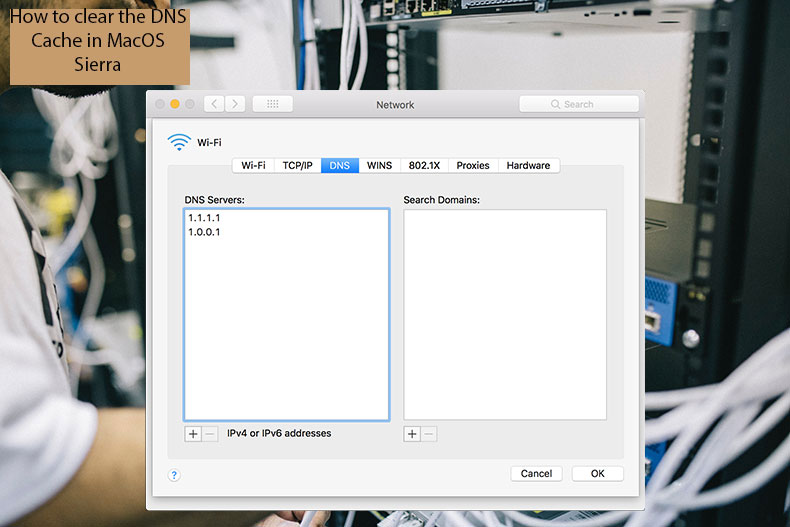Screen dimensions: 790x527
Task: Select the 1.0.0.1 DNS server entry
Action: point(204,232)
